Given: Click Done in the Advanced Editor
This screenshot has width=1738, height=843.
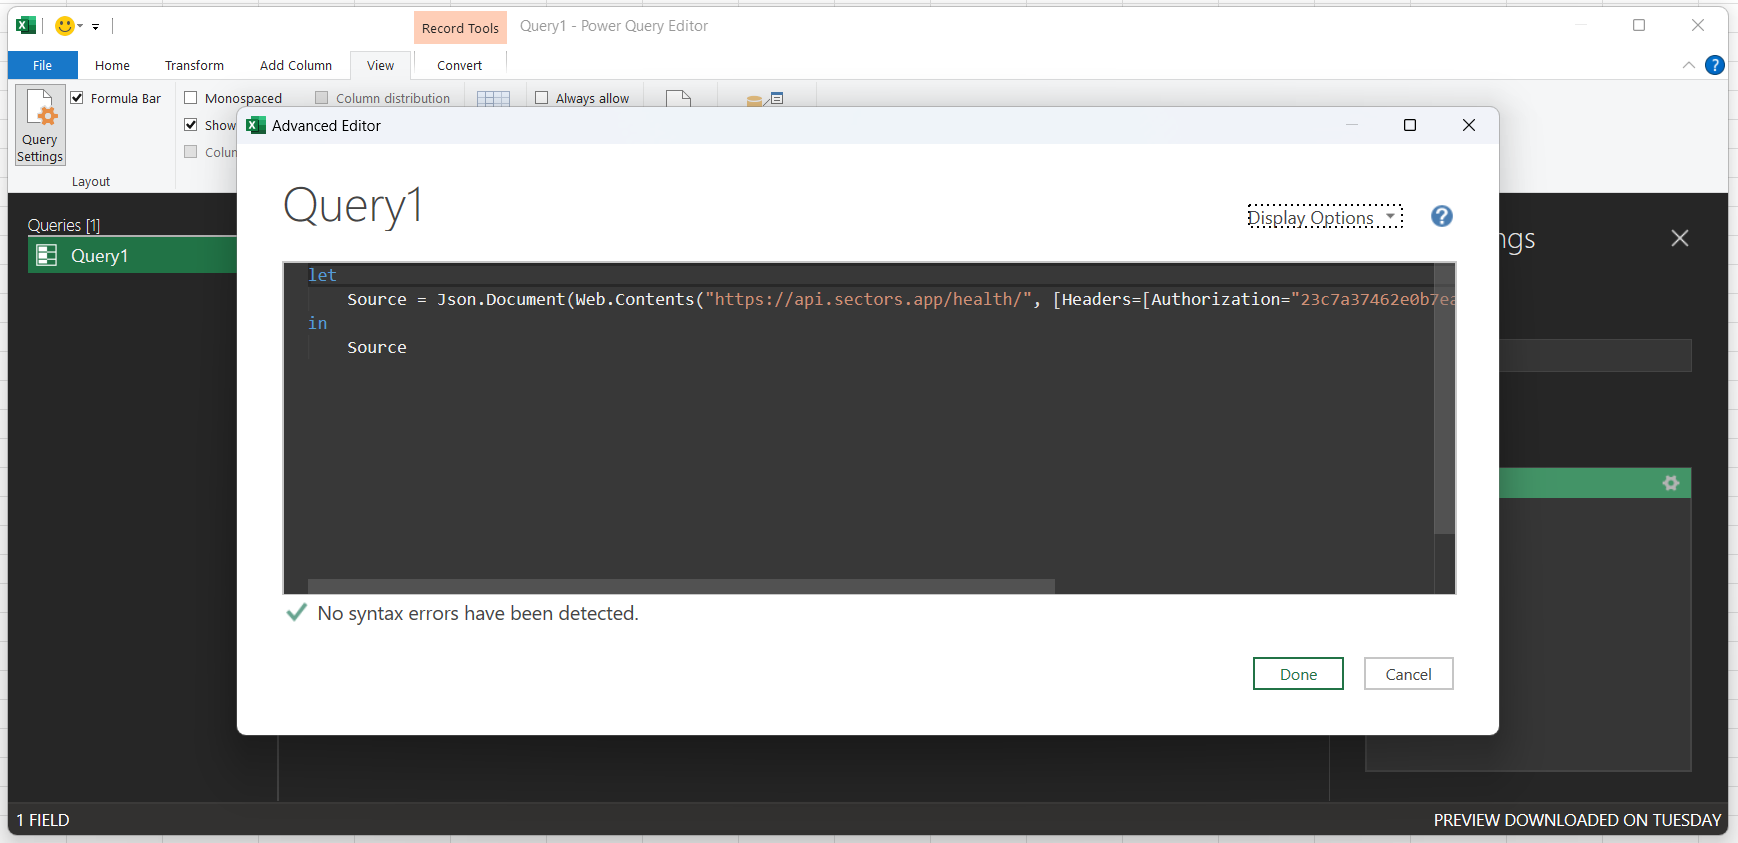Looking at the screenshot, I should pyautogui.click(x=1298, y=674).
